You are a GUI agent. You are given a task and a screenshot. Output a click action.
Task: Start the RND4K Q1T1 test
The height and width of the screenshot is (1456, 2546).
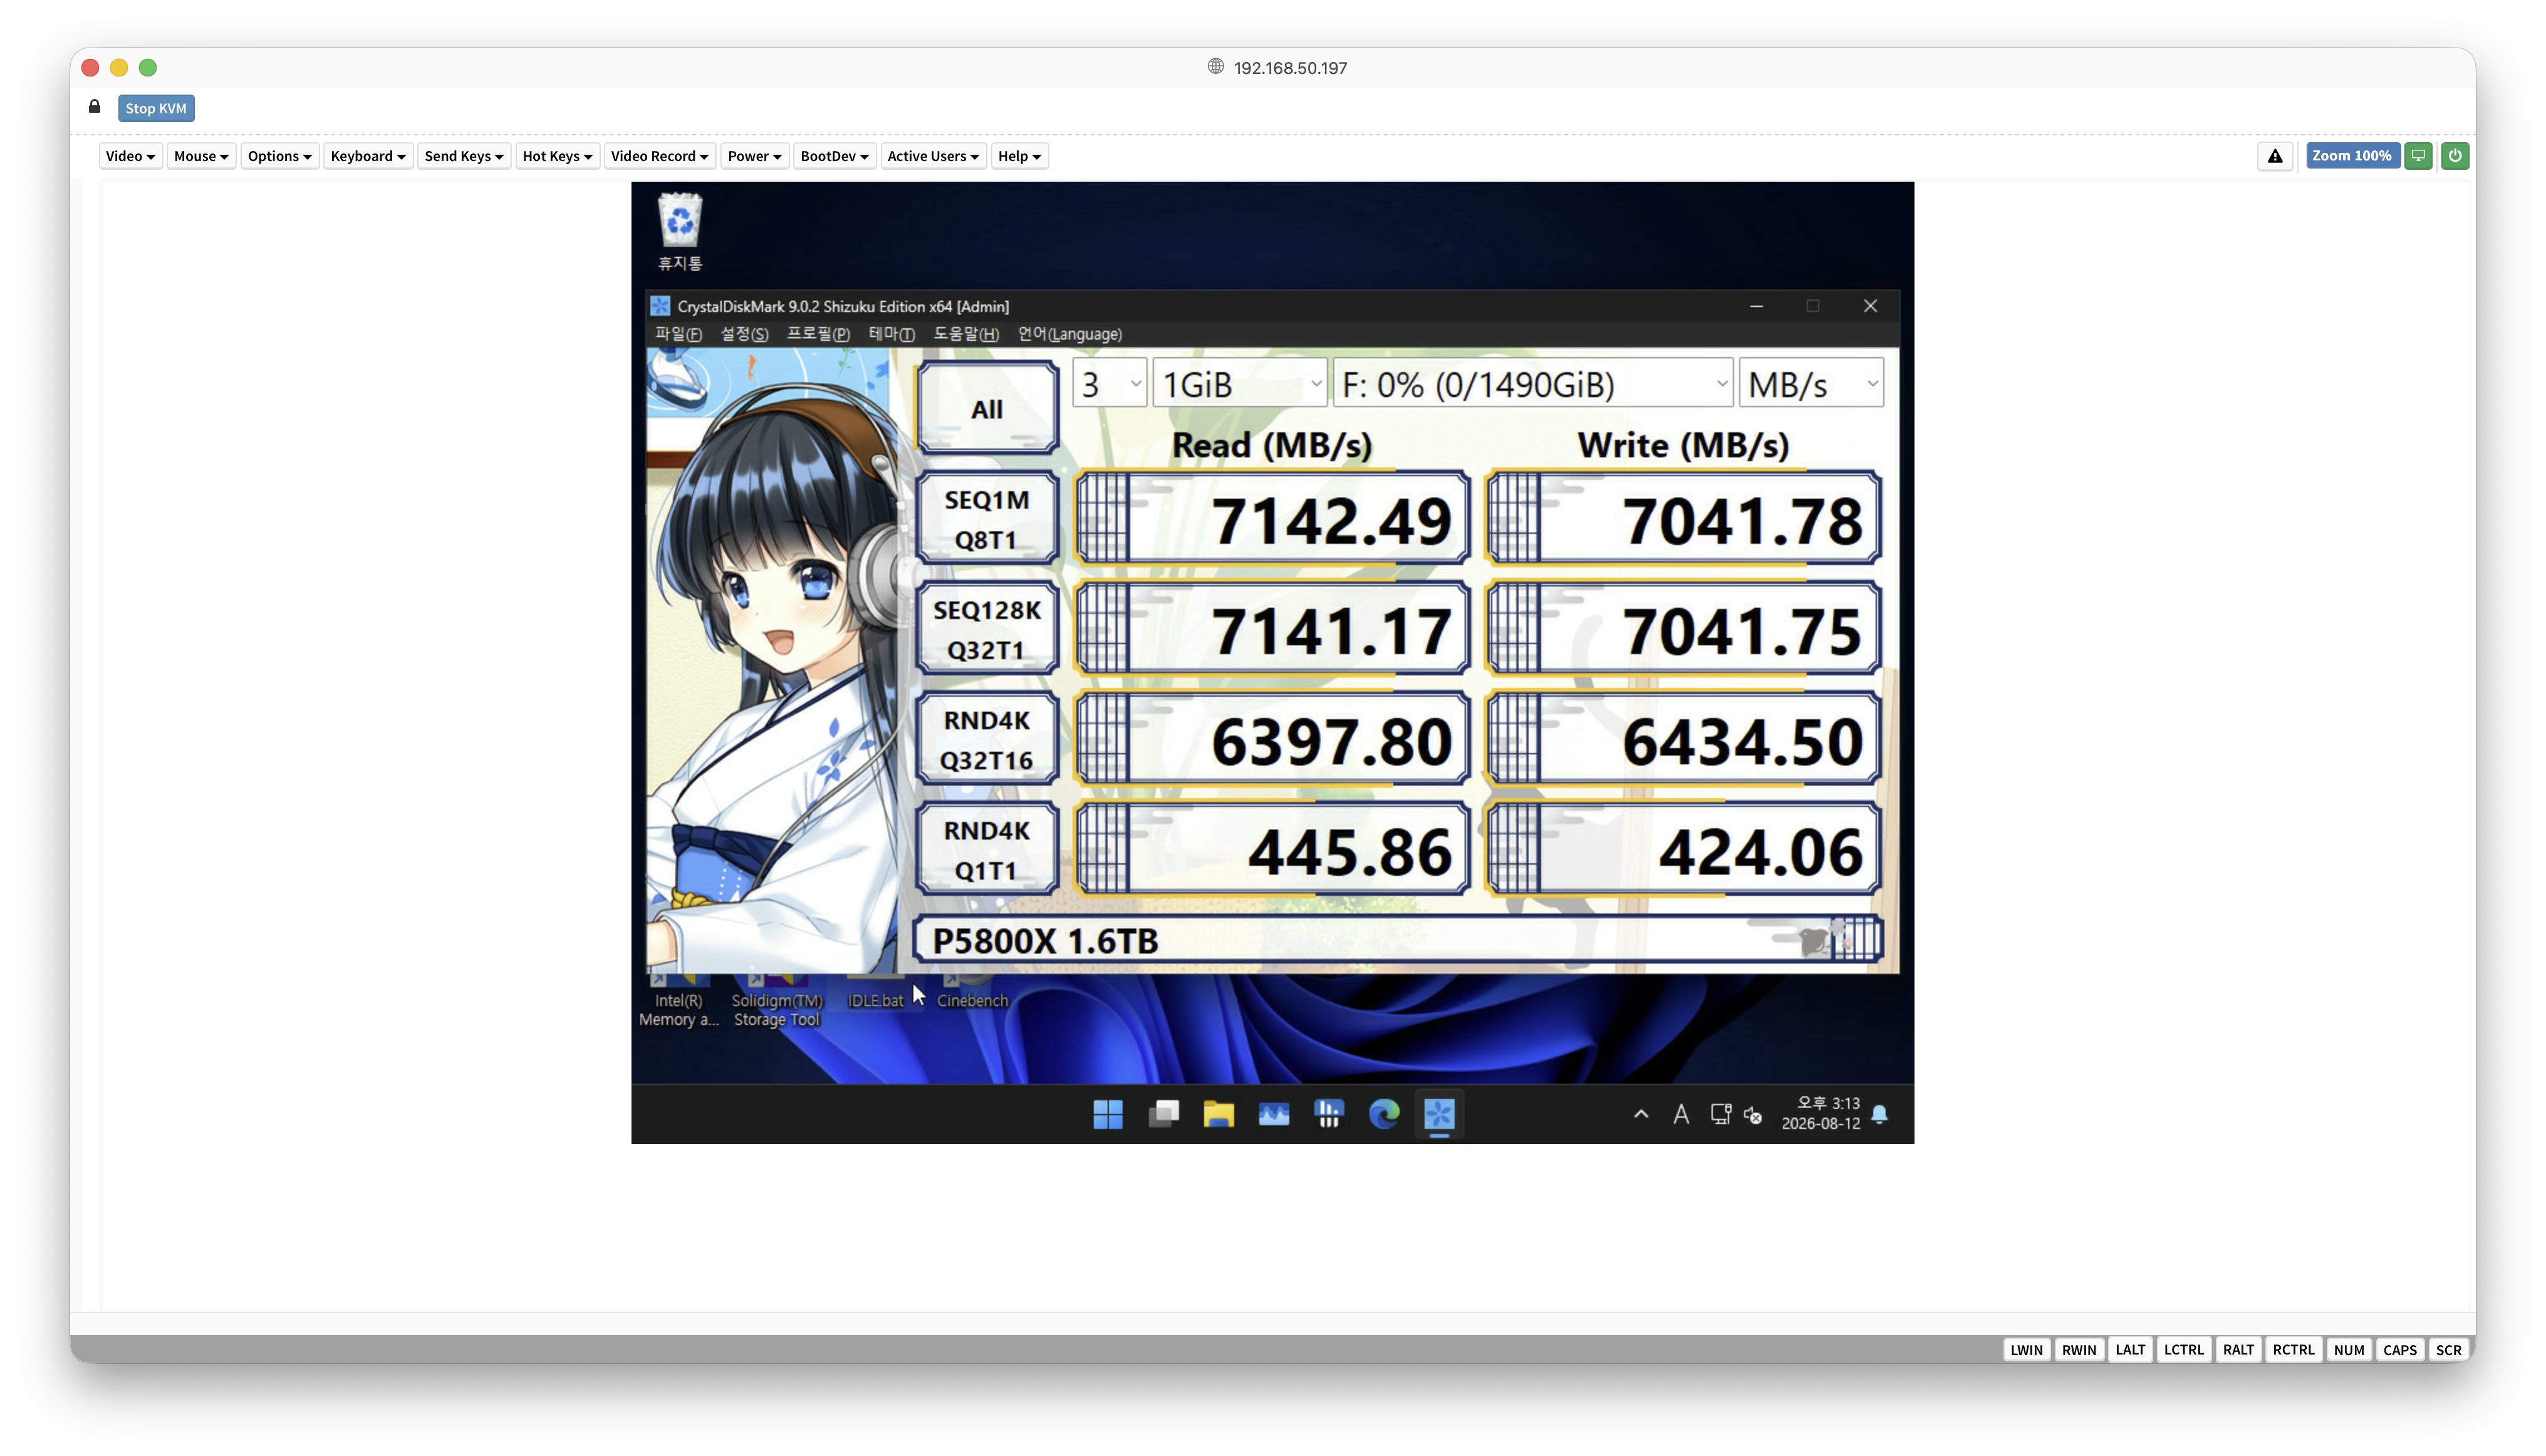tap(987, 850)
